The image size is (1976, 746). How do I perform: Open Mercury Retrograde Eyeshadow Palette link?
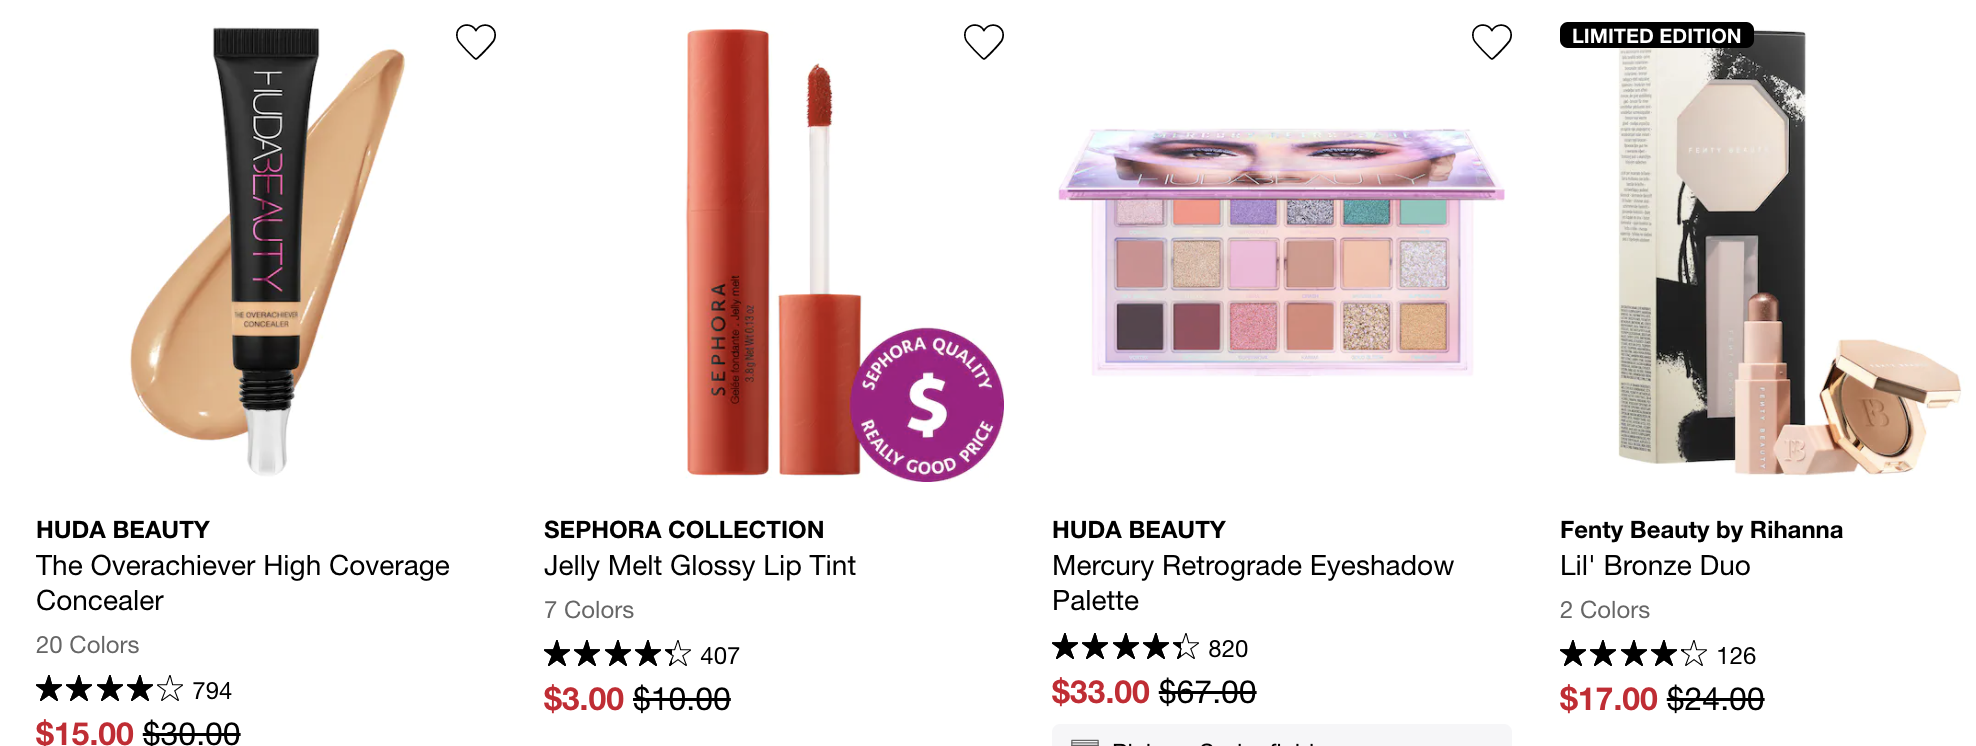[1253, 583]
